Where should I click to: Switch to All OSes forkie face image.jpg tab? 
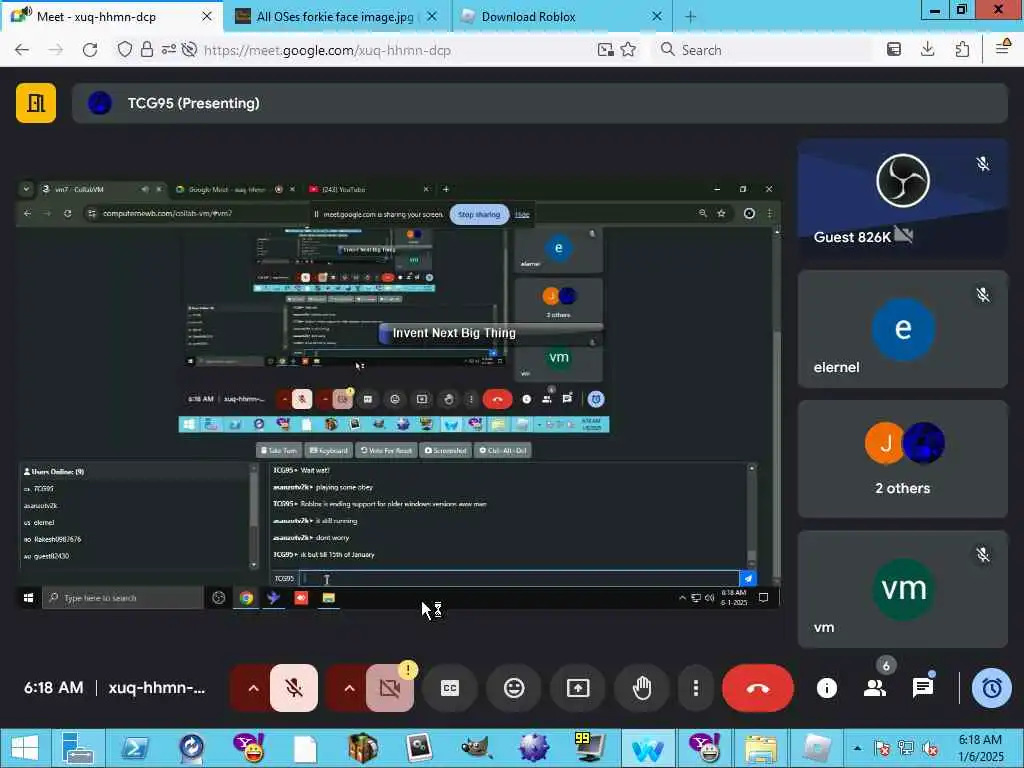coord(336,16)
